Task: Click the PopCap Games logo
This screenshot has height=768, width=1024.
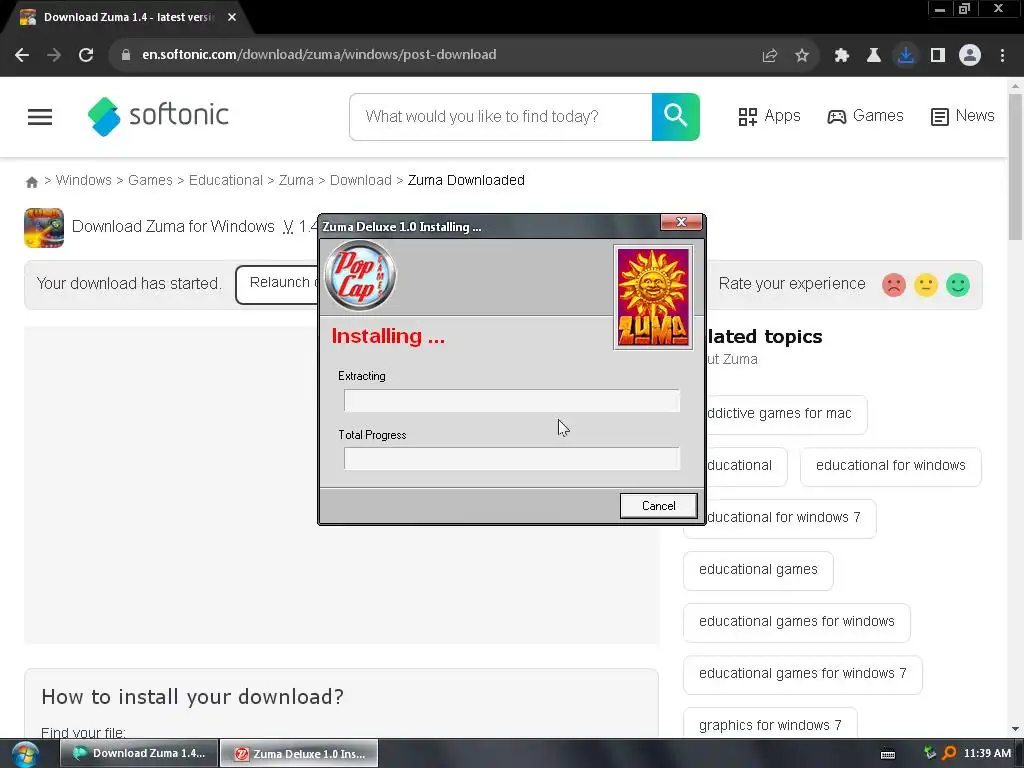Action: [x=360, y=276]
